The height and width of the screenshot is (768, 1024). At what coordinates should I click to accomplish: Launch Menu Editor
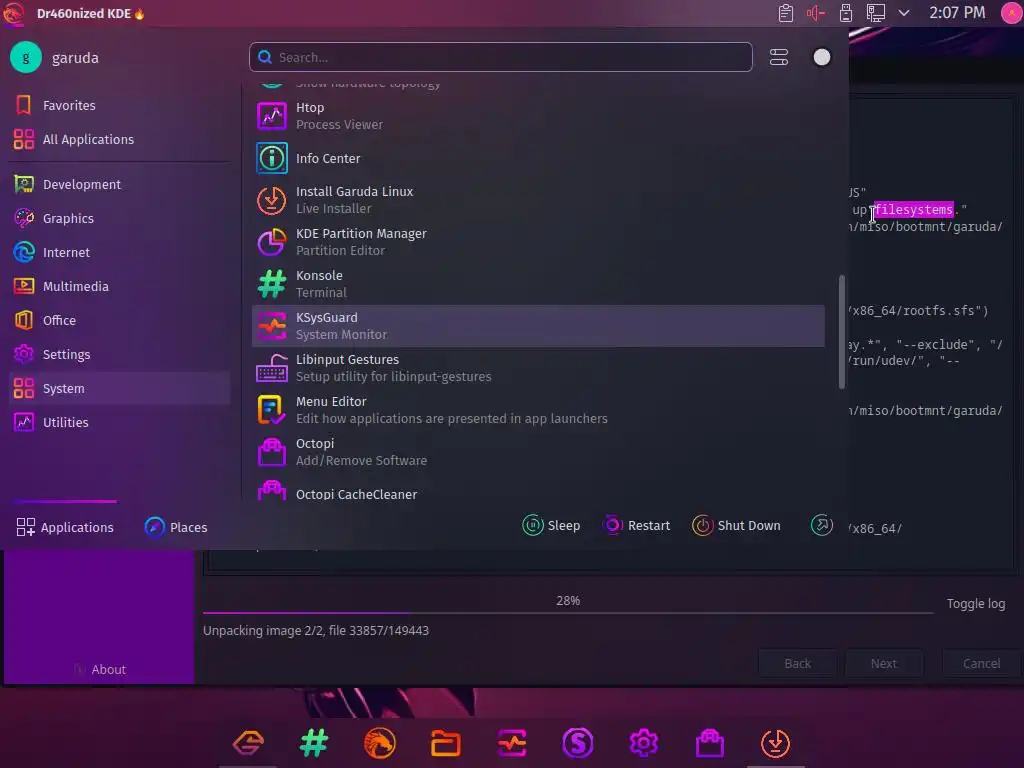click(538, 409)
